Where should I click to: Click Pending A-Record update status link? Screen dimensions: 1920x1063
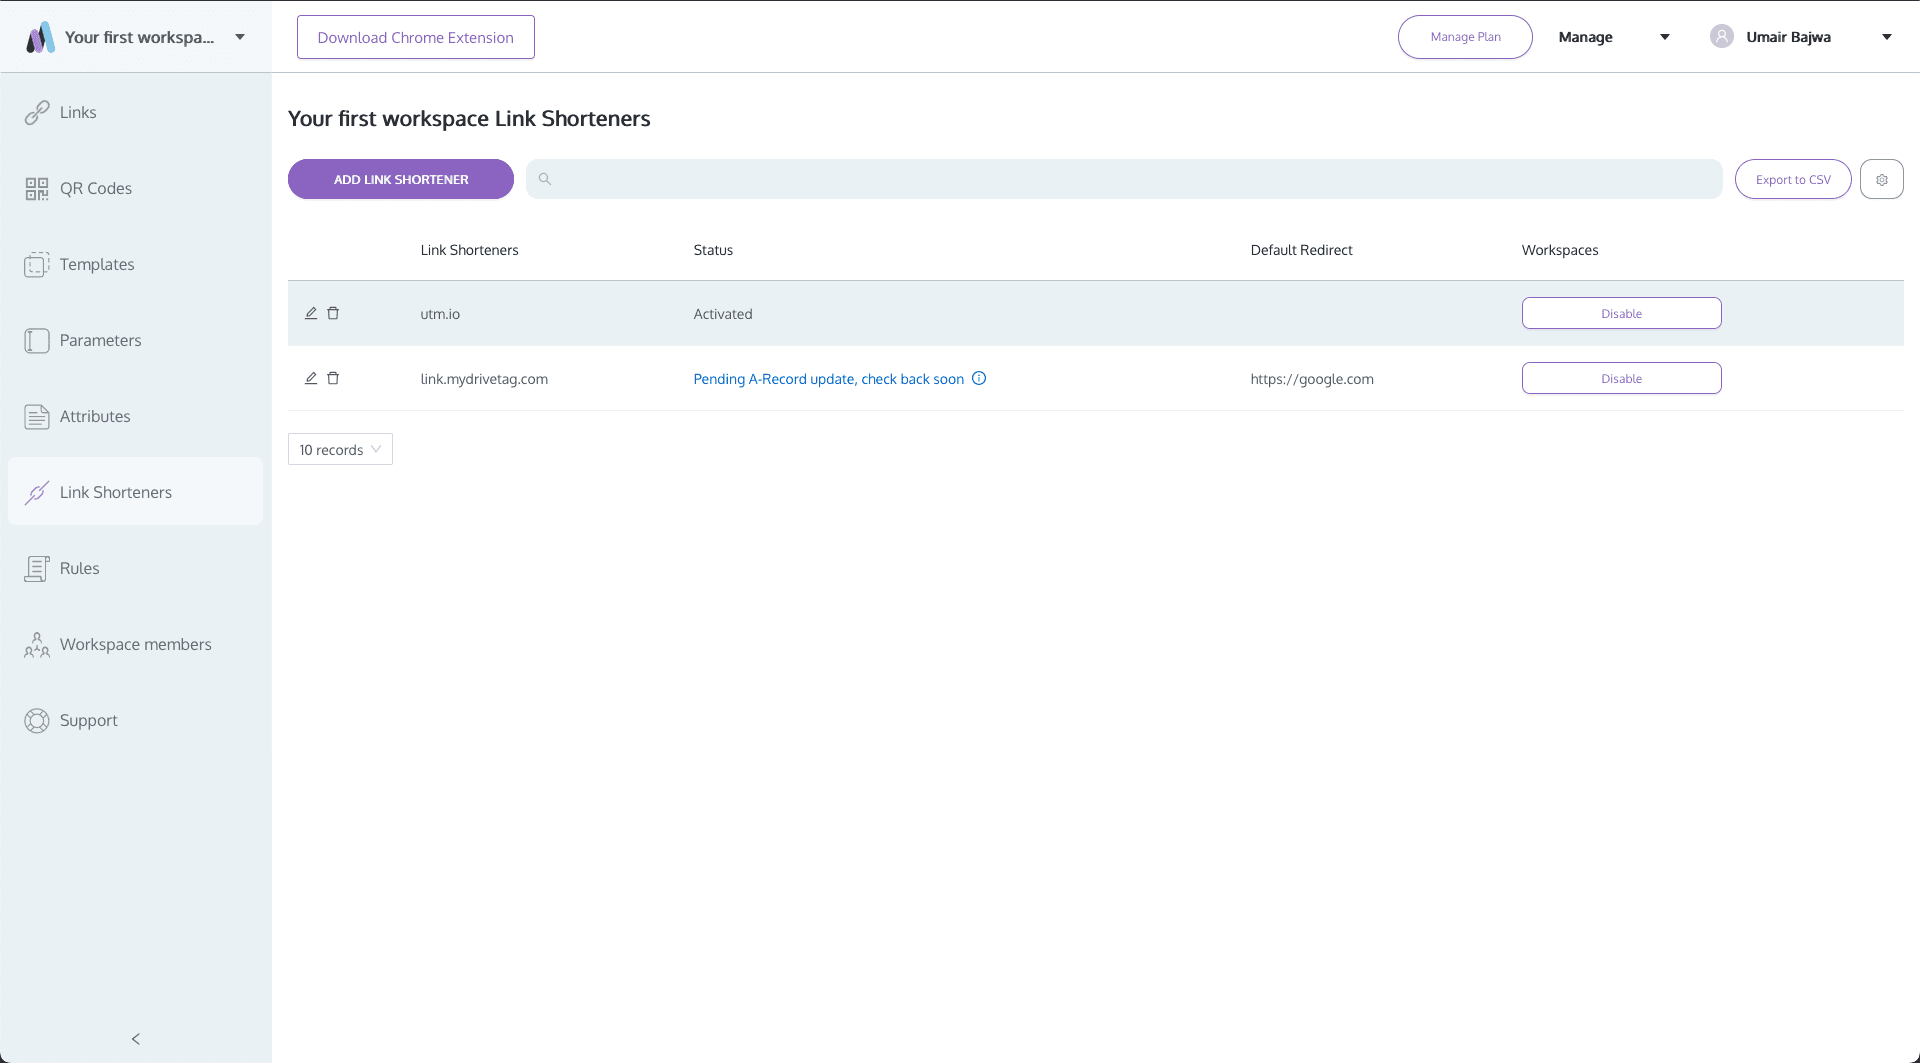click(829, 379)
